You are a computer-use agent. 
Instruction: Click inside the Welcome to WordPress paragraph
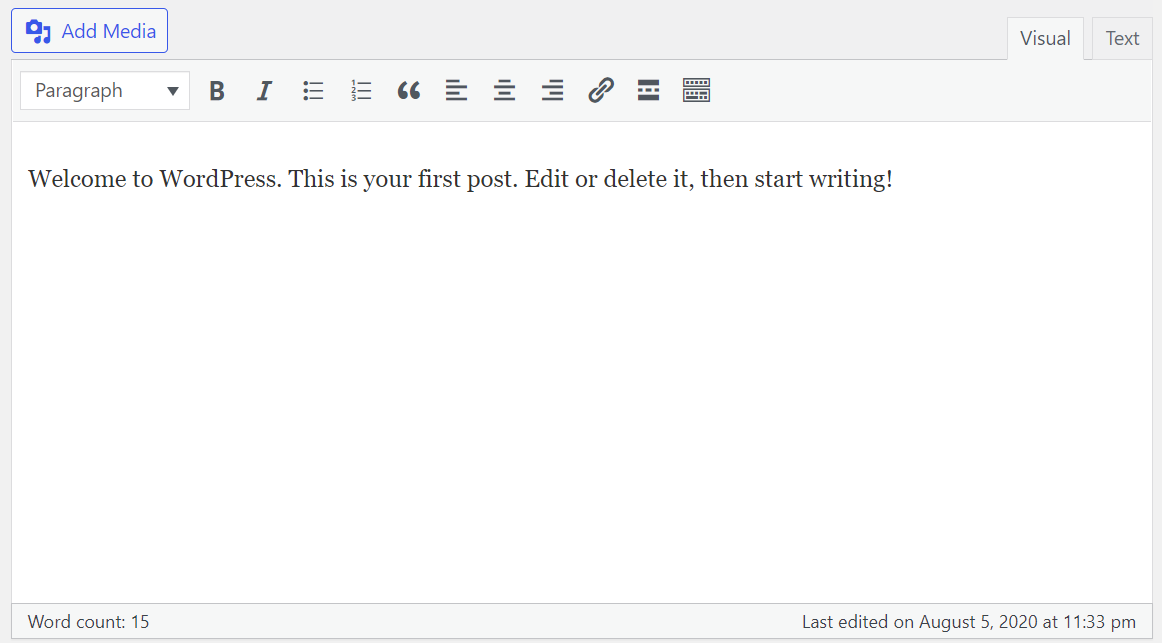460,179
